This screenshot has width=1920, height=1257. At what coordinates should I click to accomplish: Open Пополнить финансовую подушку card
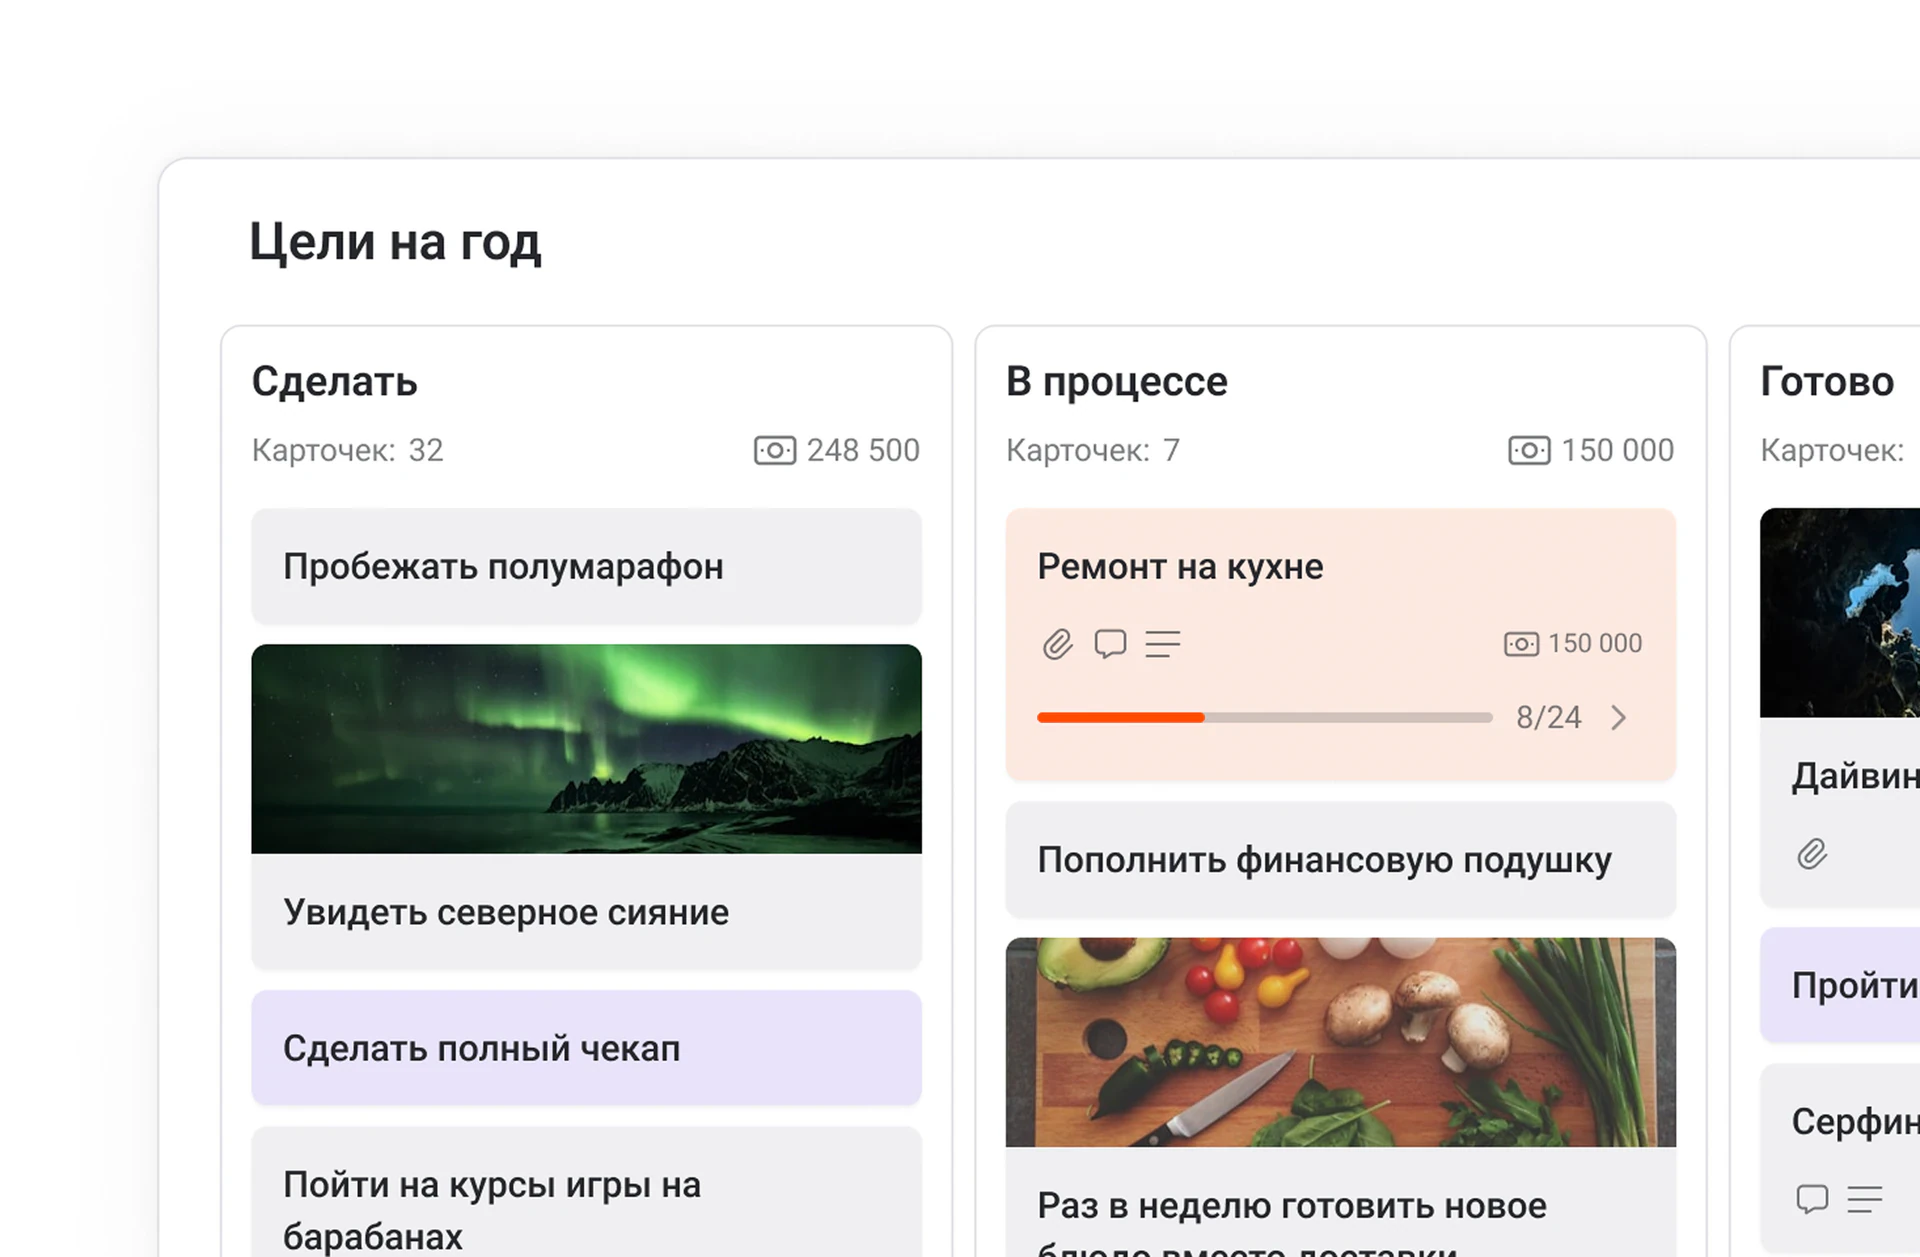pyautogui.click(x=1341, y=860)
